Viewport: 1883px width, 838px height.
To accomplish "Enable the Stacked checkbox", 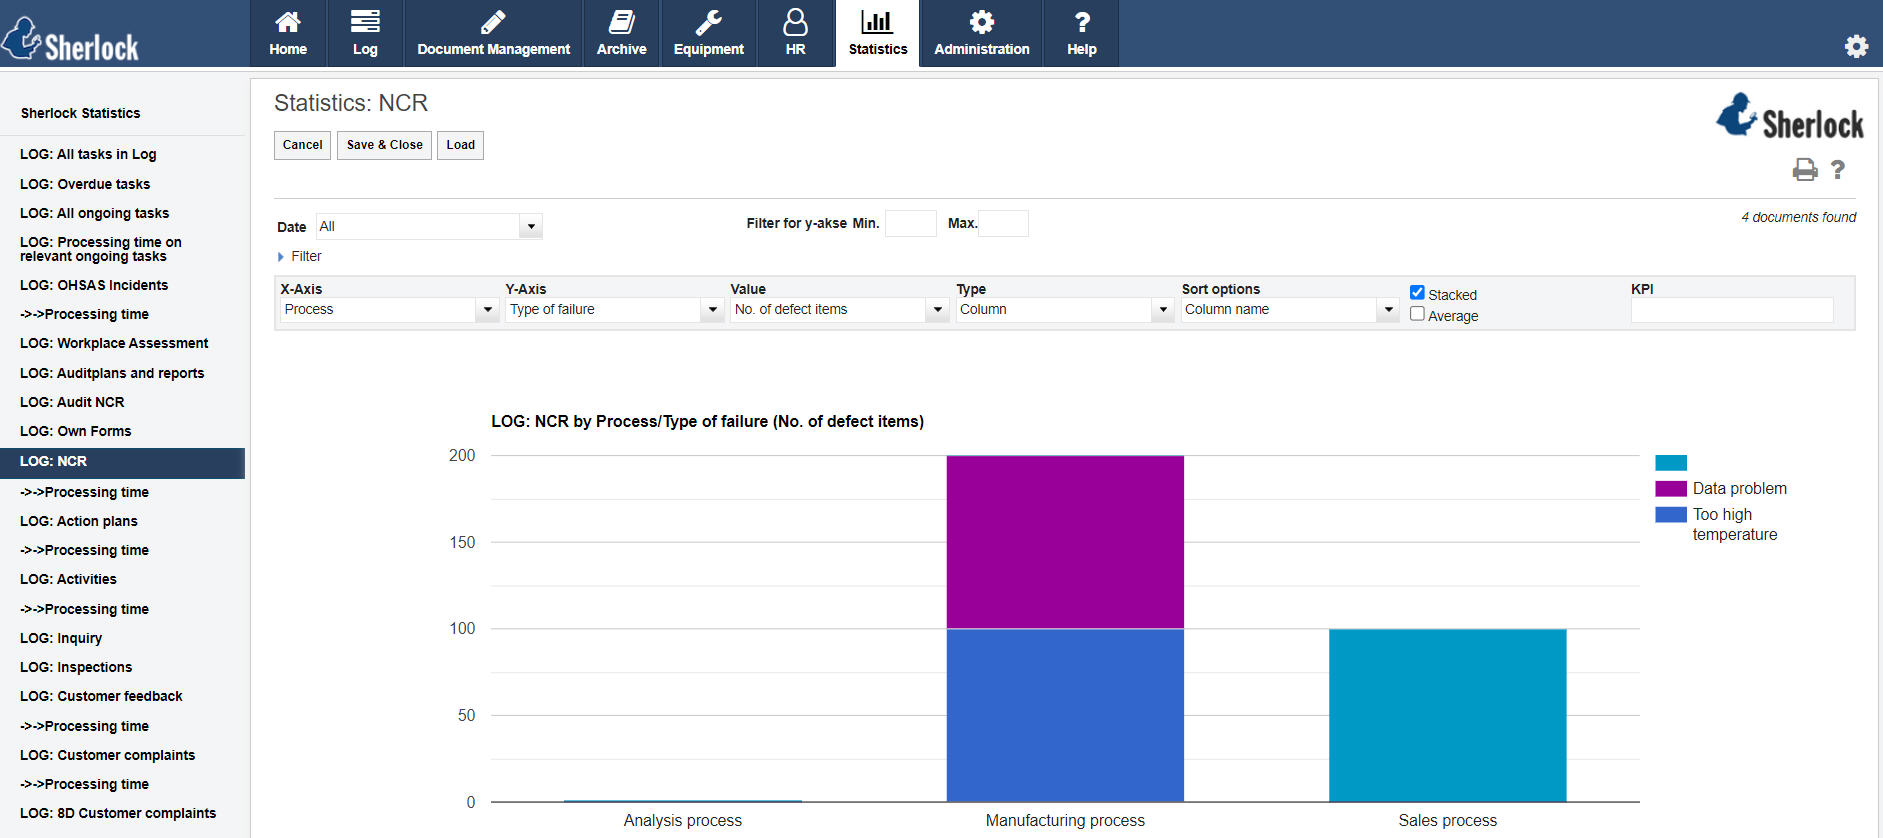I will click(x=1417, y=293).
